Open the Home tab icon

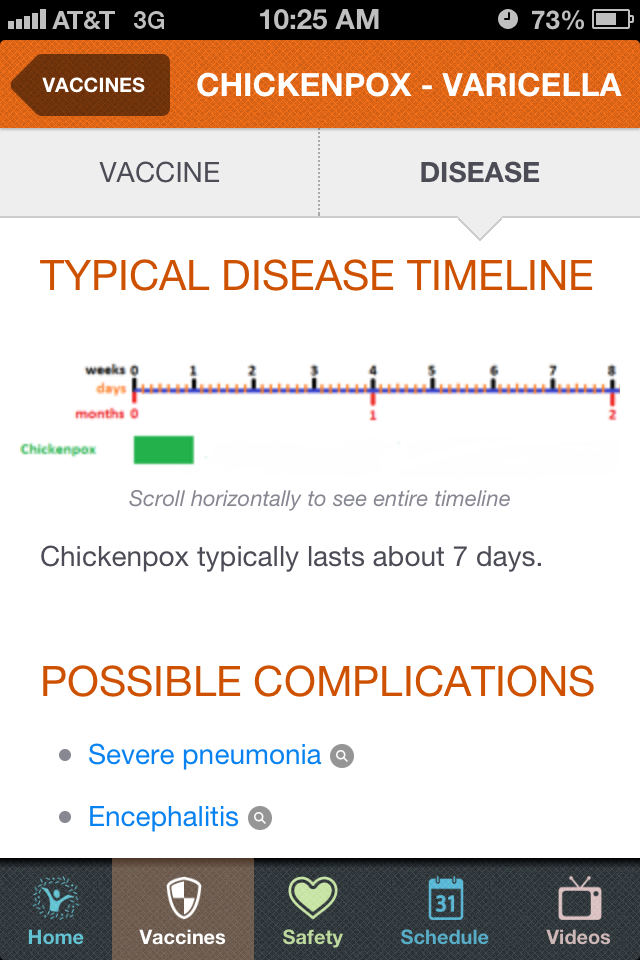56,898
